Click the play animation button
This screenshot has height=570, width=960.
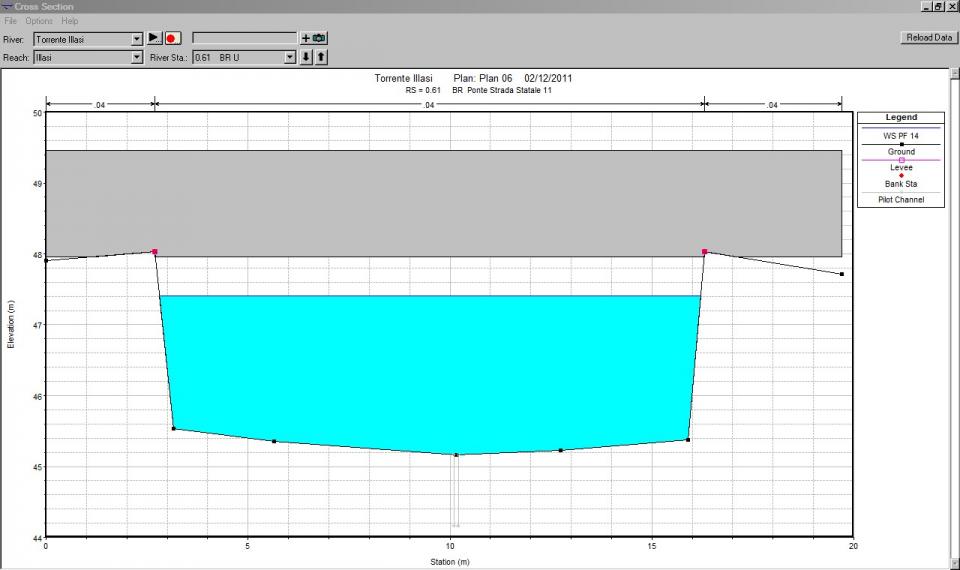click(154, 38)
